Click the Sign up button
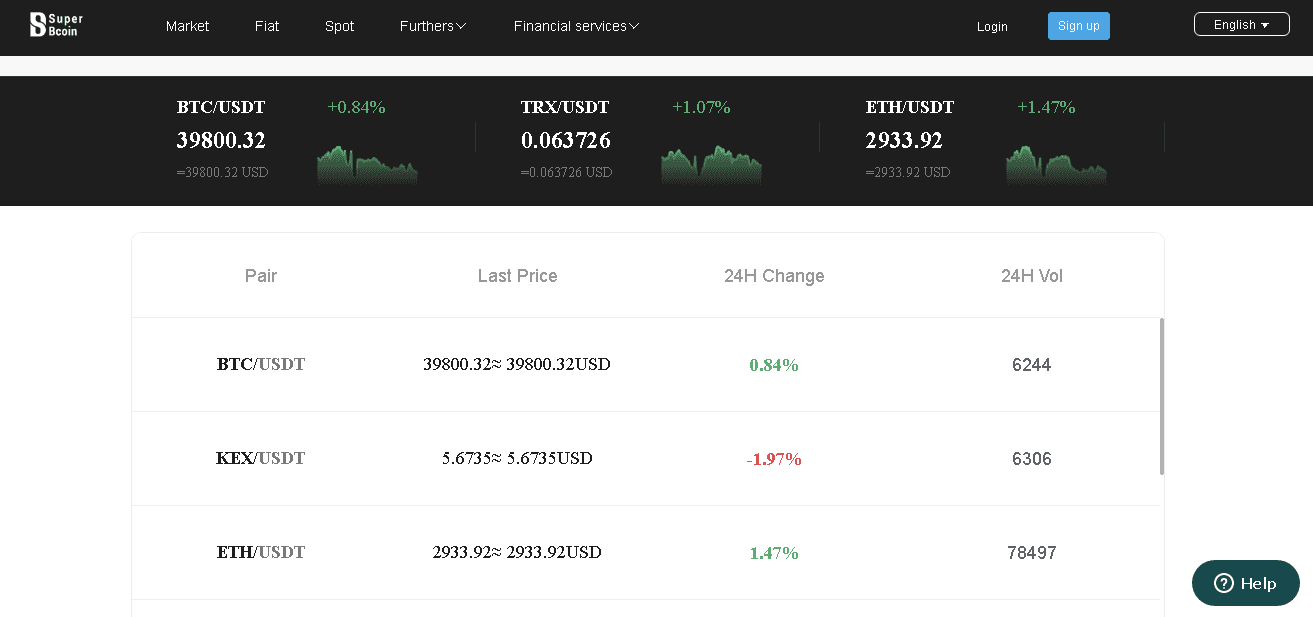Image resolution: width=1313 pixels, height=617 pixels. [x=1078, y=26]
